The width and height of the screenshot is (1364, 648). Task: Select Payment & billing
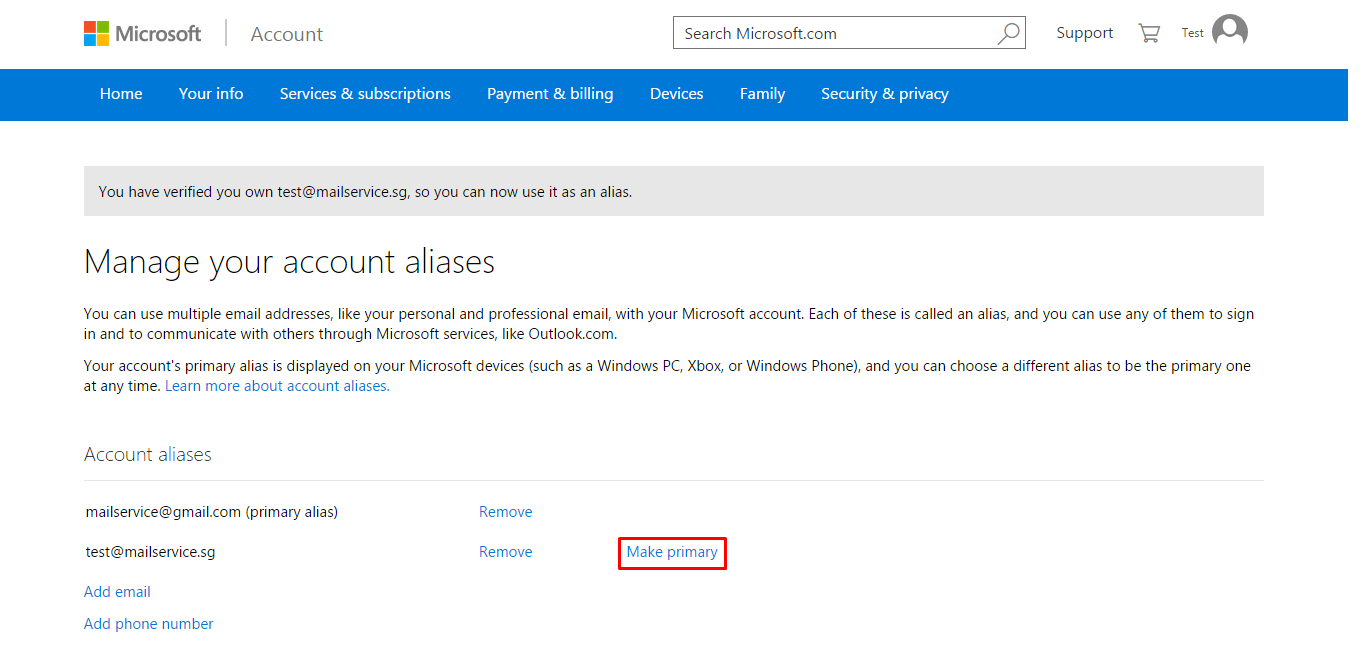550,94
